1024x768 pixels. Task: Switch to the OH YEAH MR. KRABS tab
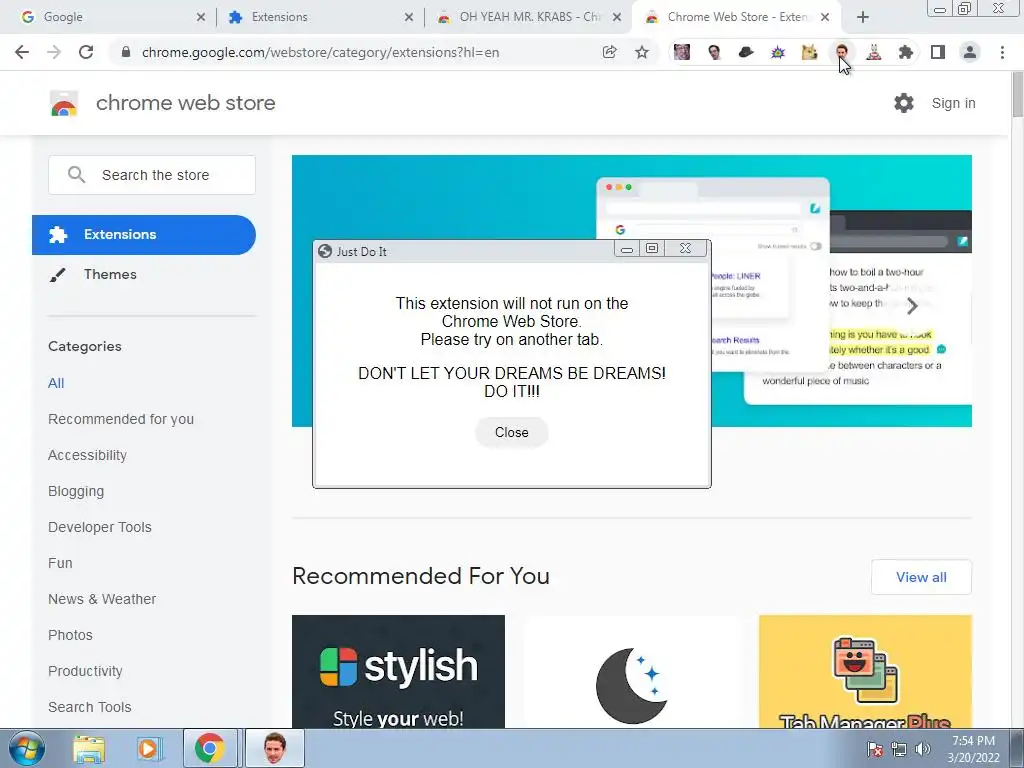(x=528, y=17)
